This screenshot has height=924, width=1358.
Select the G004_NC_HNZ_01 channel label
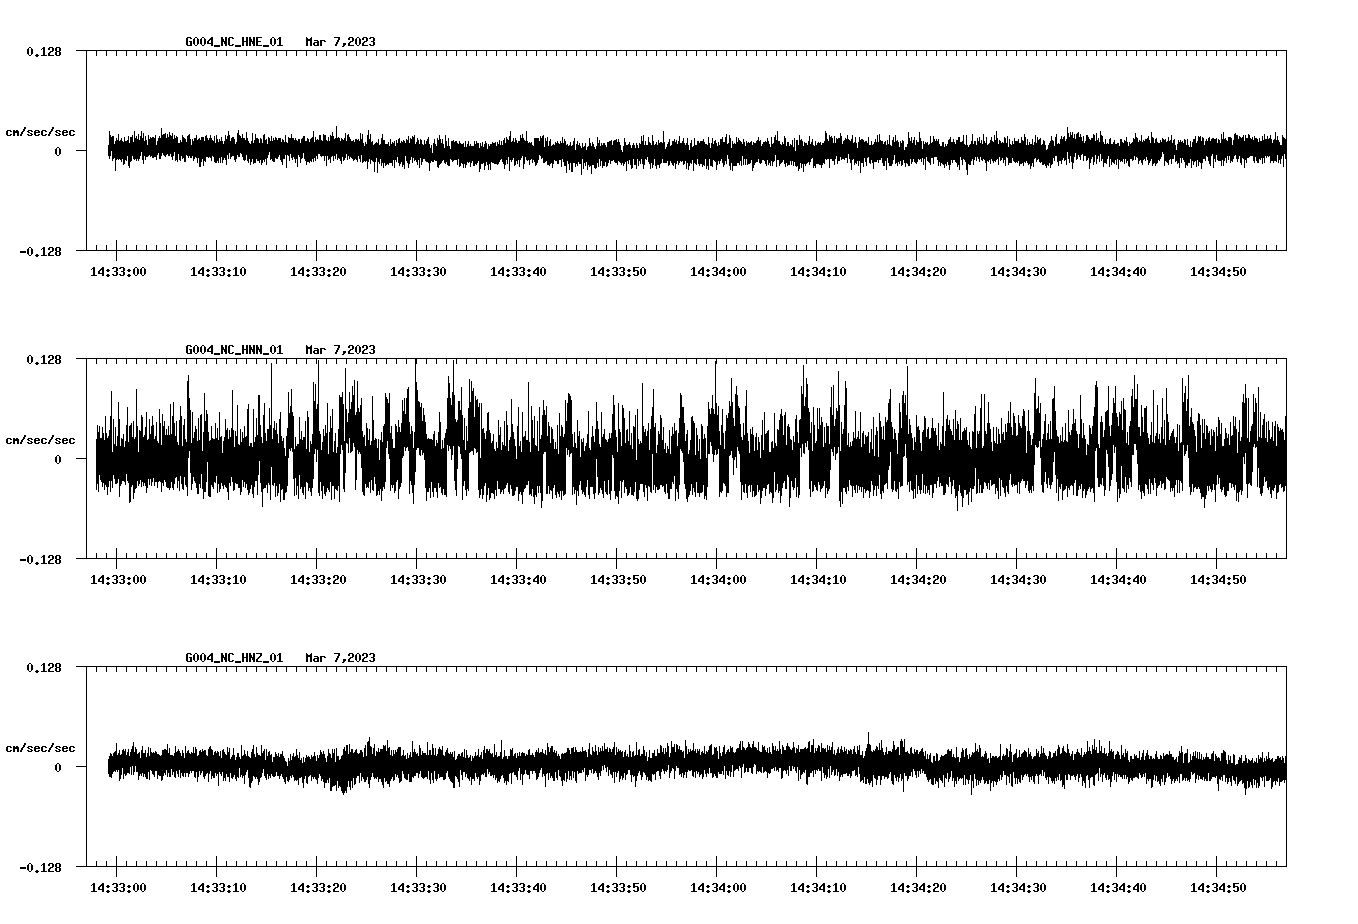coord(232,658)
